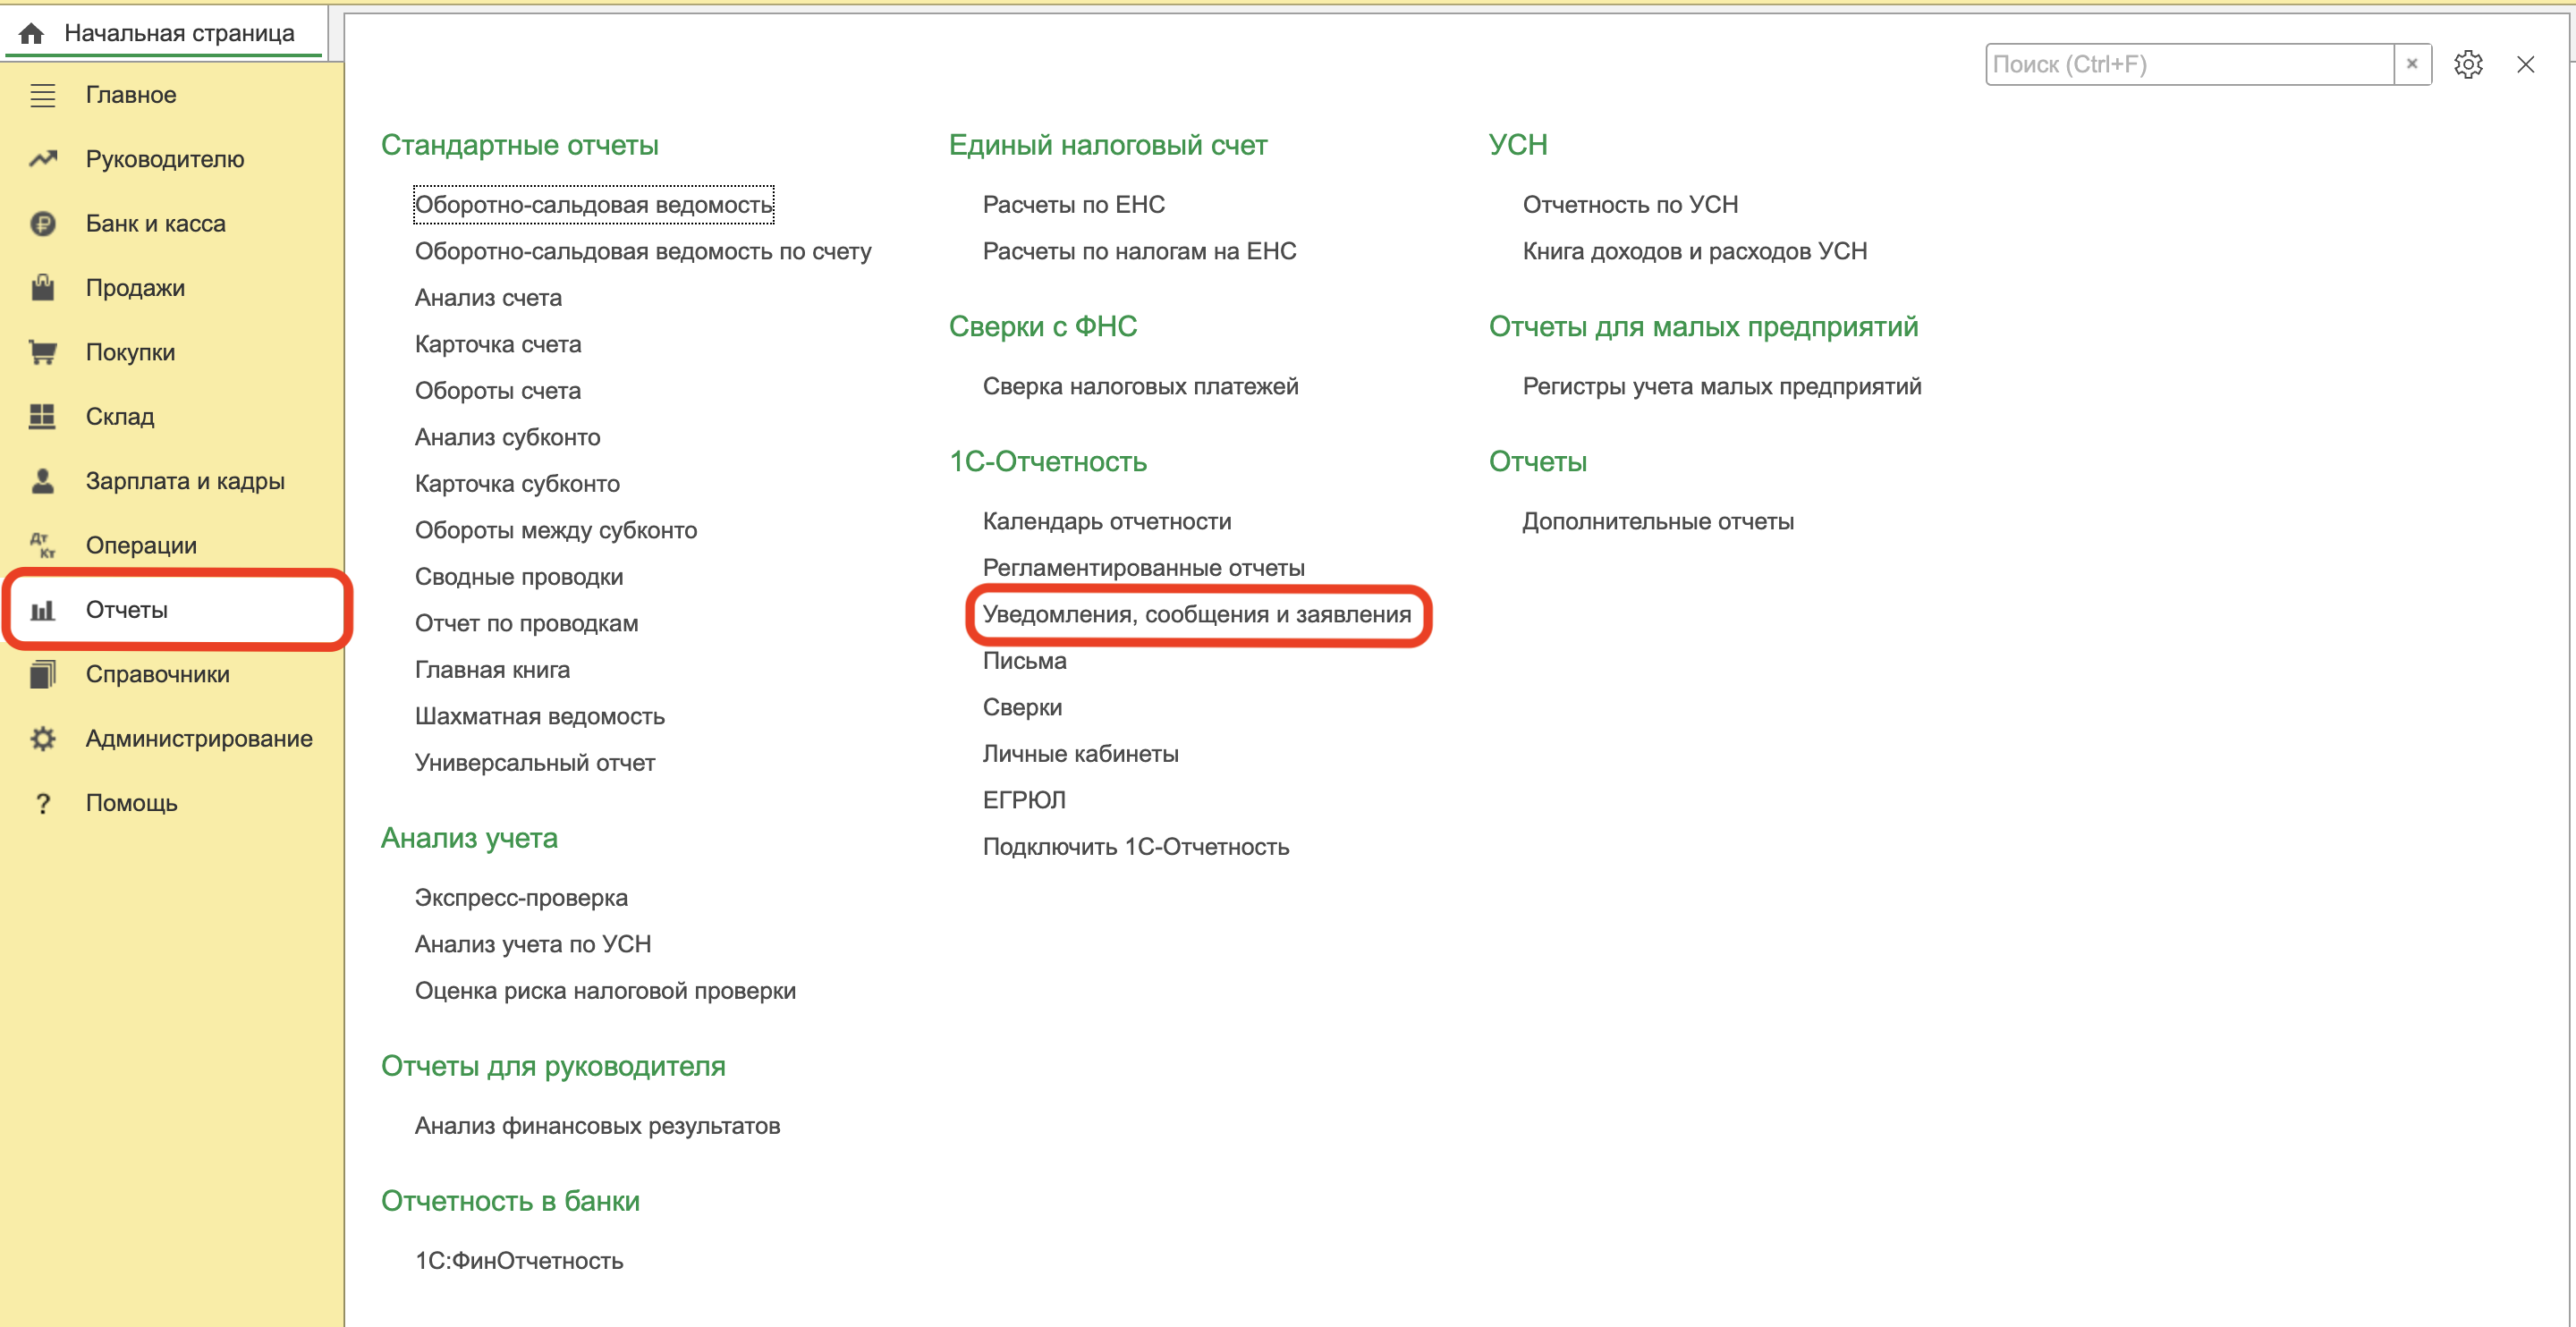Click the Руководителю trend-line icon
Screen dimensions: 2576x1327
[42, 159]
